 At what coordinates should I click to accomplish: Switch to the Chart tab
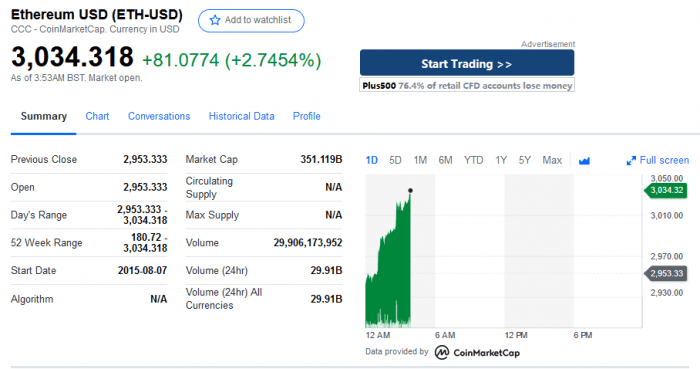97,116
